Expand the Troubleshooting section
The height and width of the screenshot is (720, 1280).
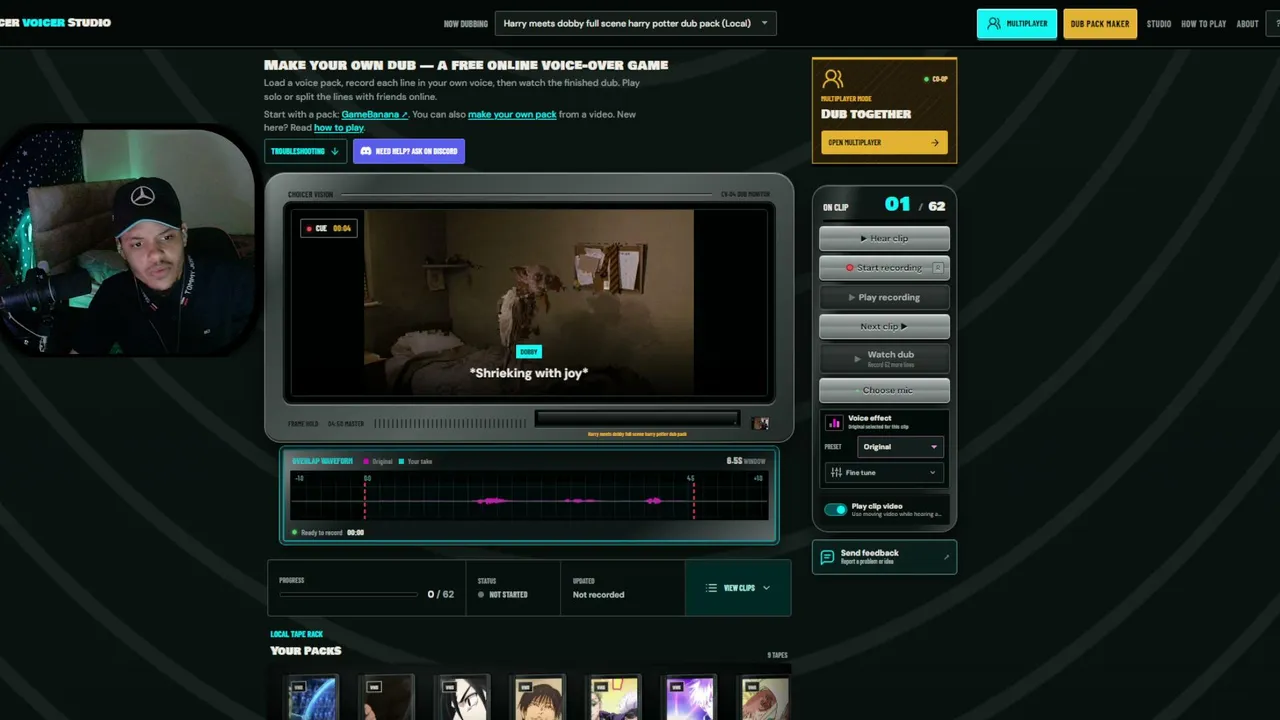[x=305, y=151]
